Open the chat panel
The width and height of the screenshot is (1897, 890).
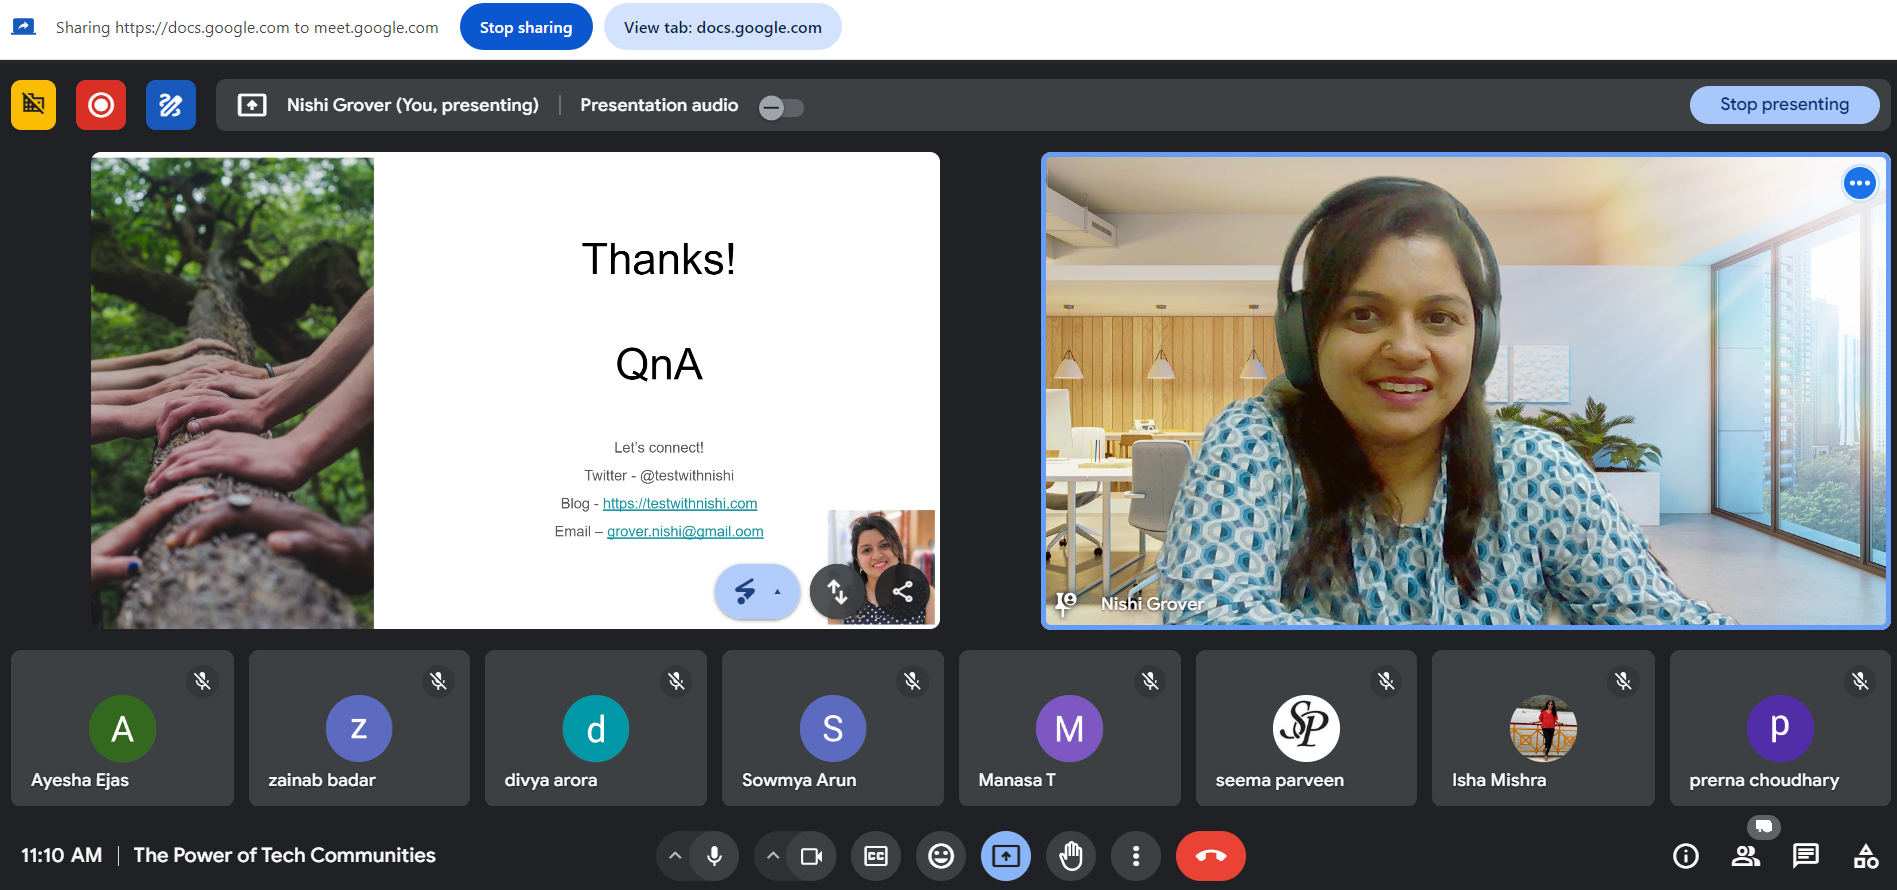coord(1805,856)
